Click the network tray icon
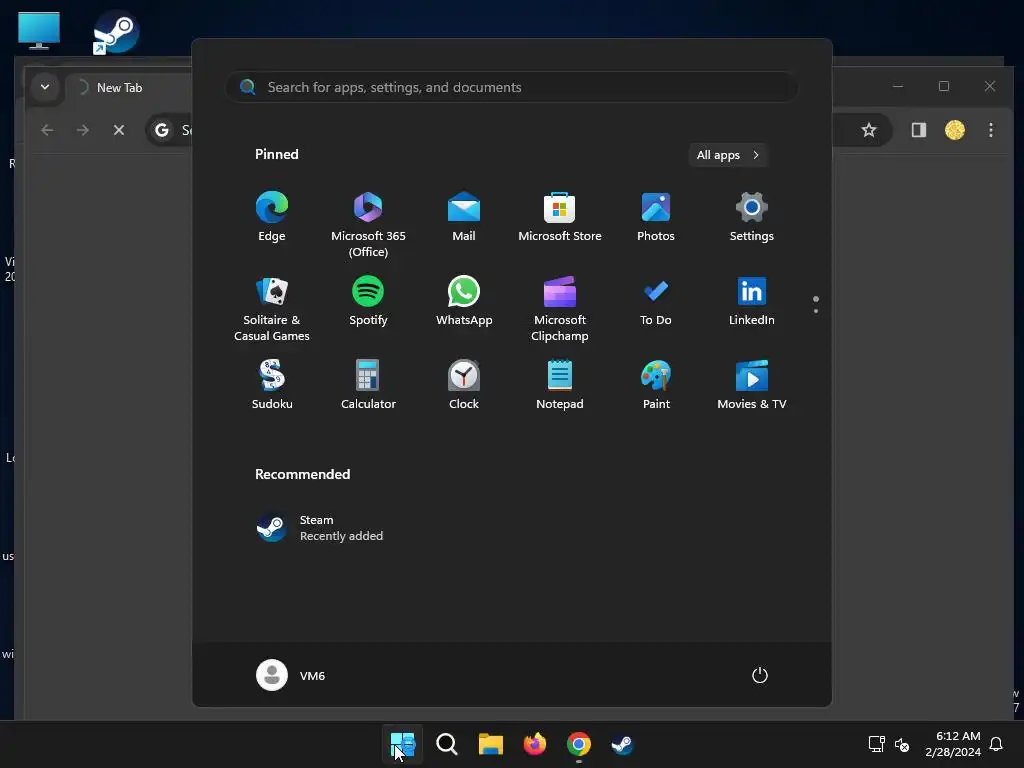This screenshot has height=768, width=1024. tap(876, 744)
